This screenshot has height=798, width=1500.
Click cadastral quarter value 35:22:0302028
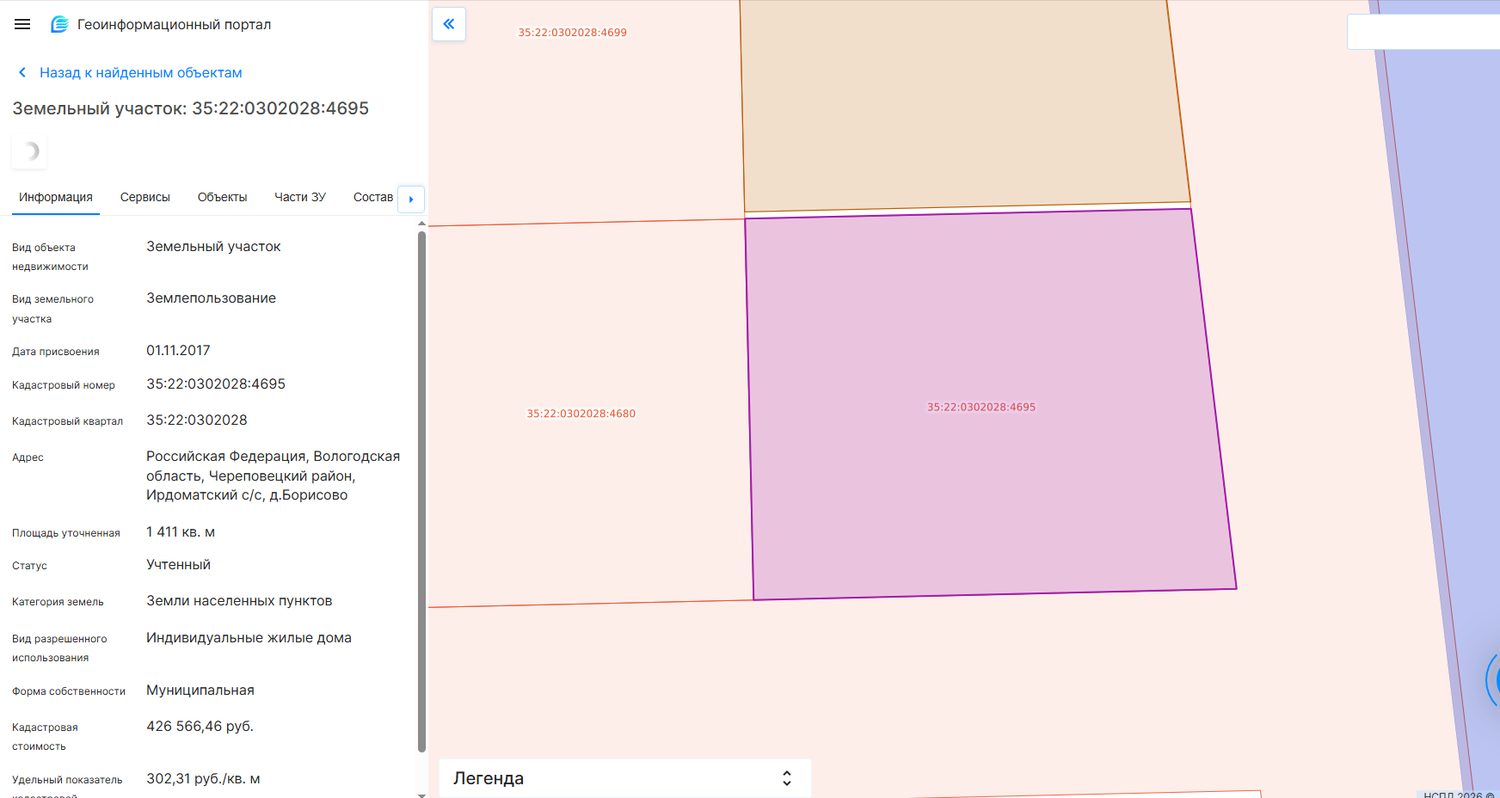pyautogui.click(x=197, y=420)
